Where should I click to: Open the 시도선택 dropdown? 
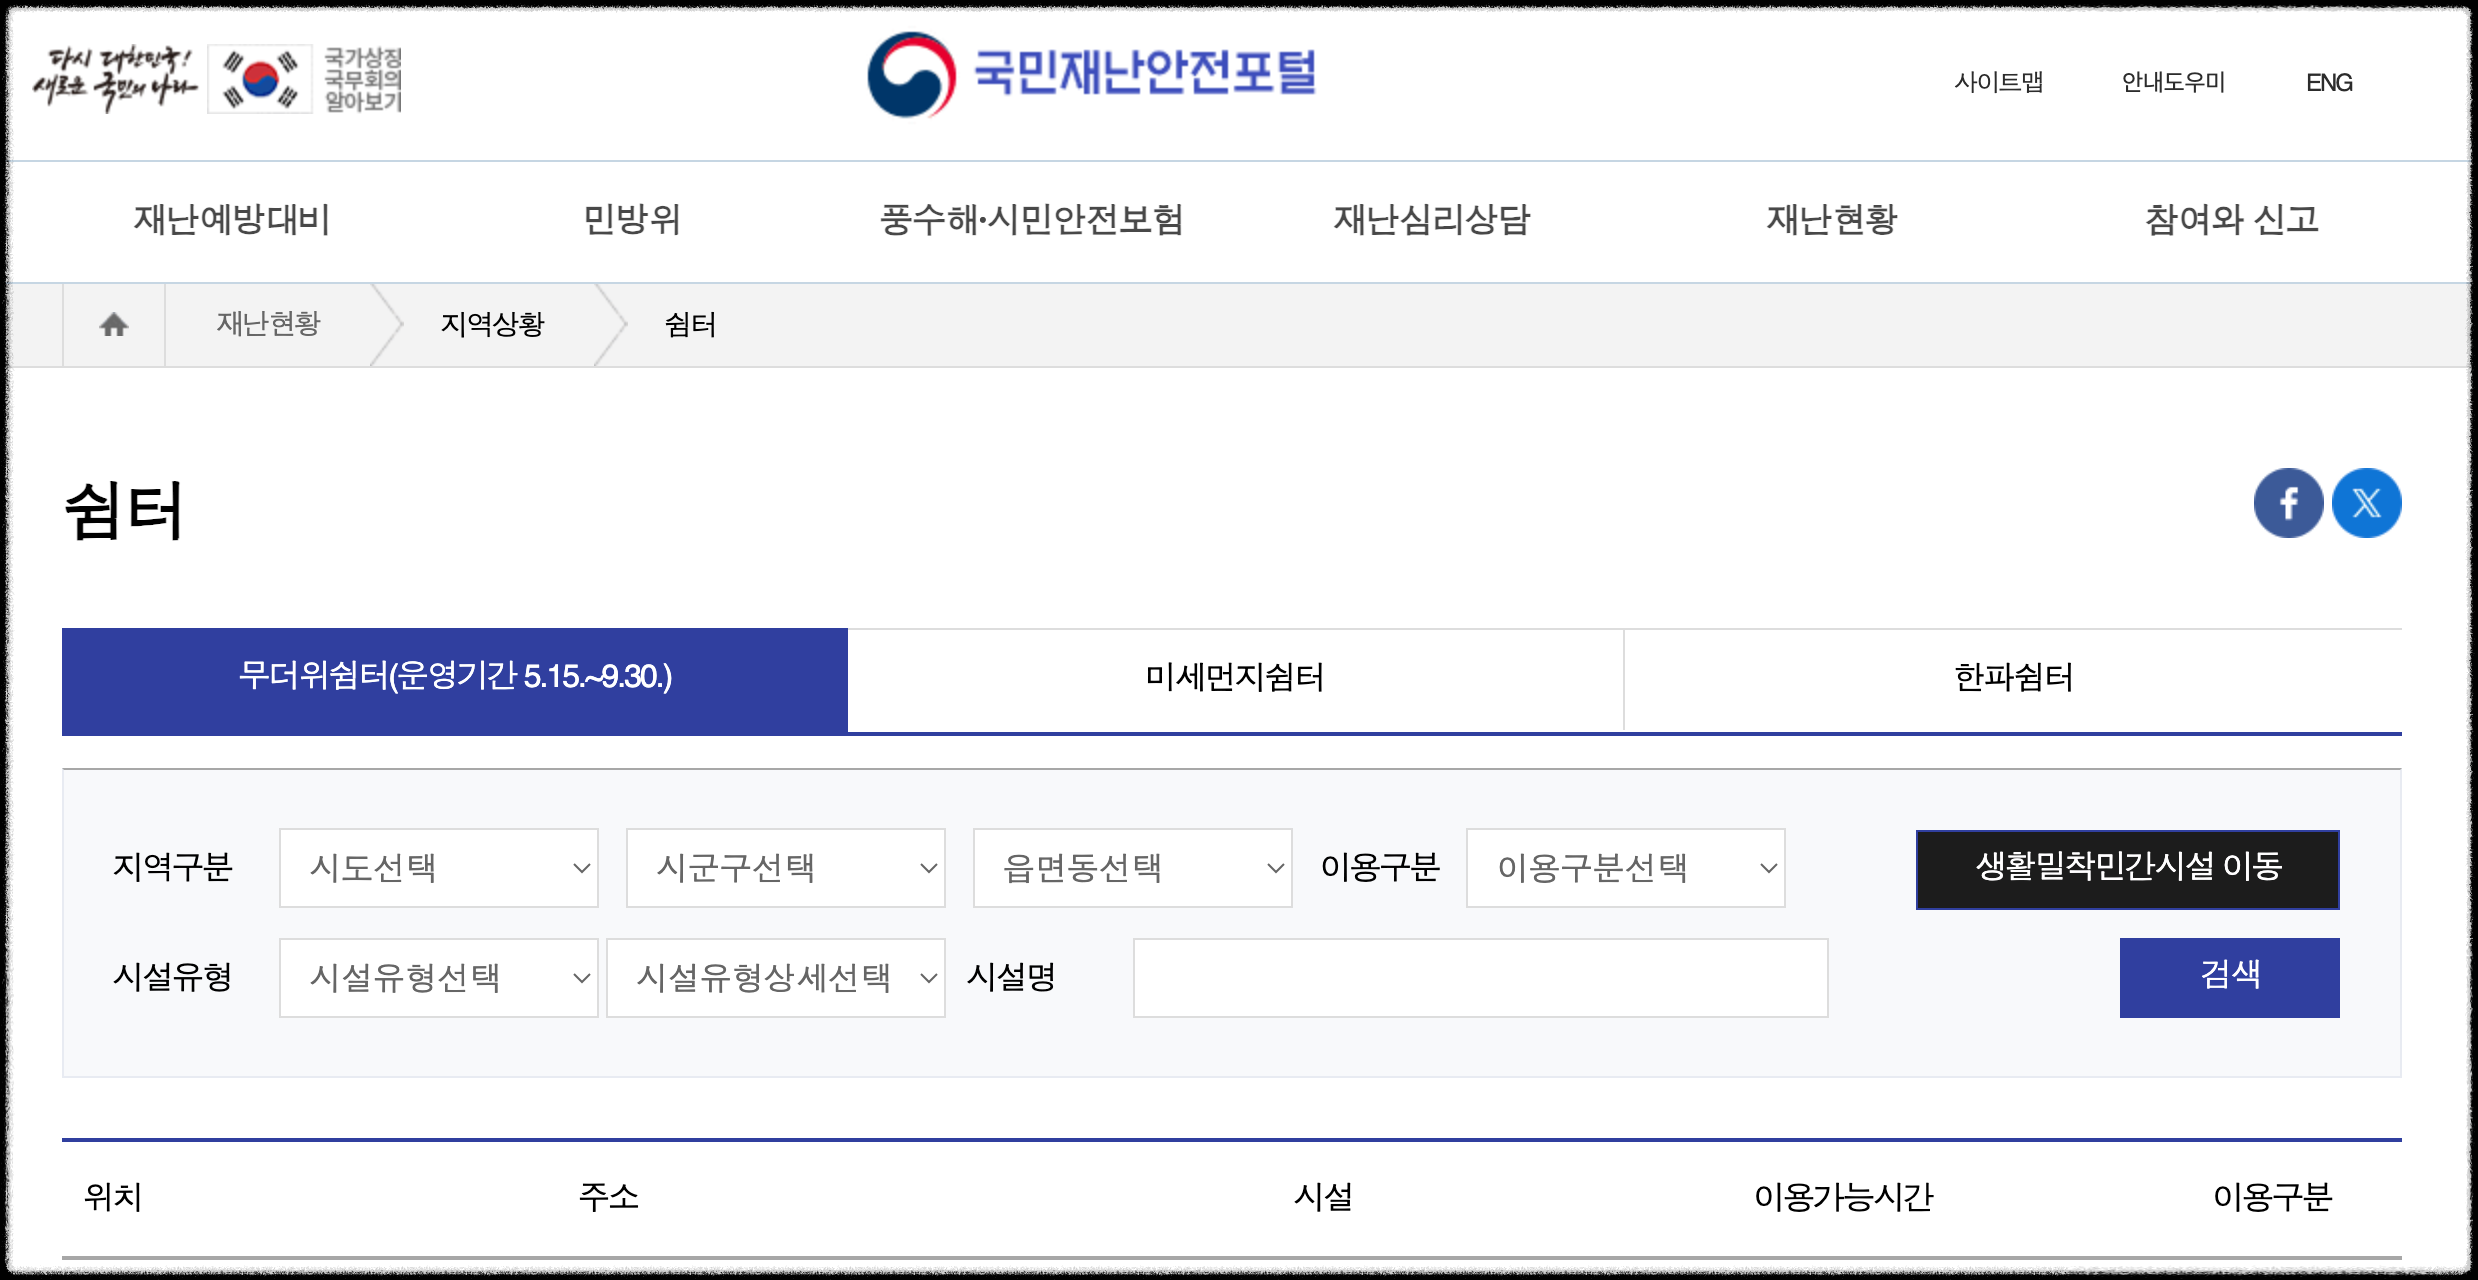(x=439, y=868)
